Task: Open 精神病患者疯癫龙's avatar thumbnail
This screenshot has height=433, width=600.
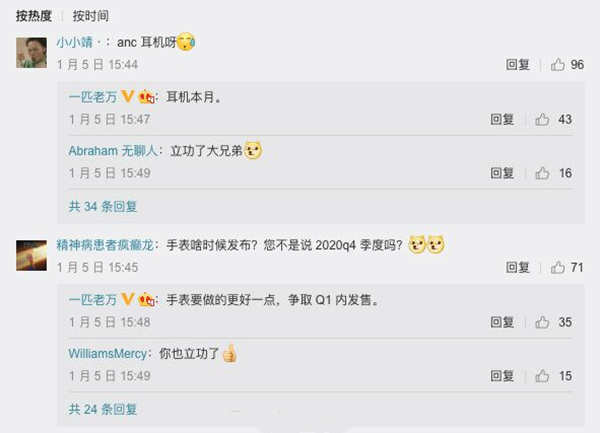Action: pyautogui.click(x=31, y=256)
